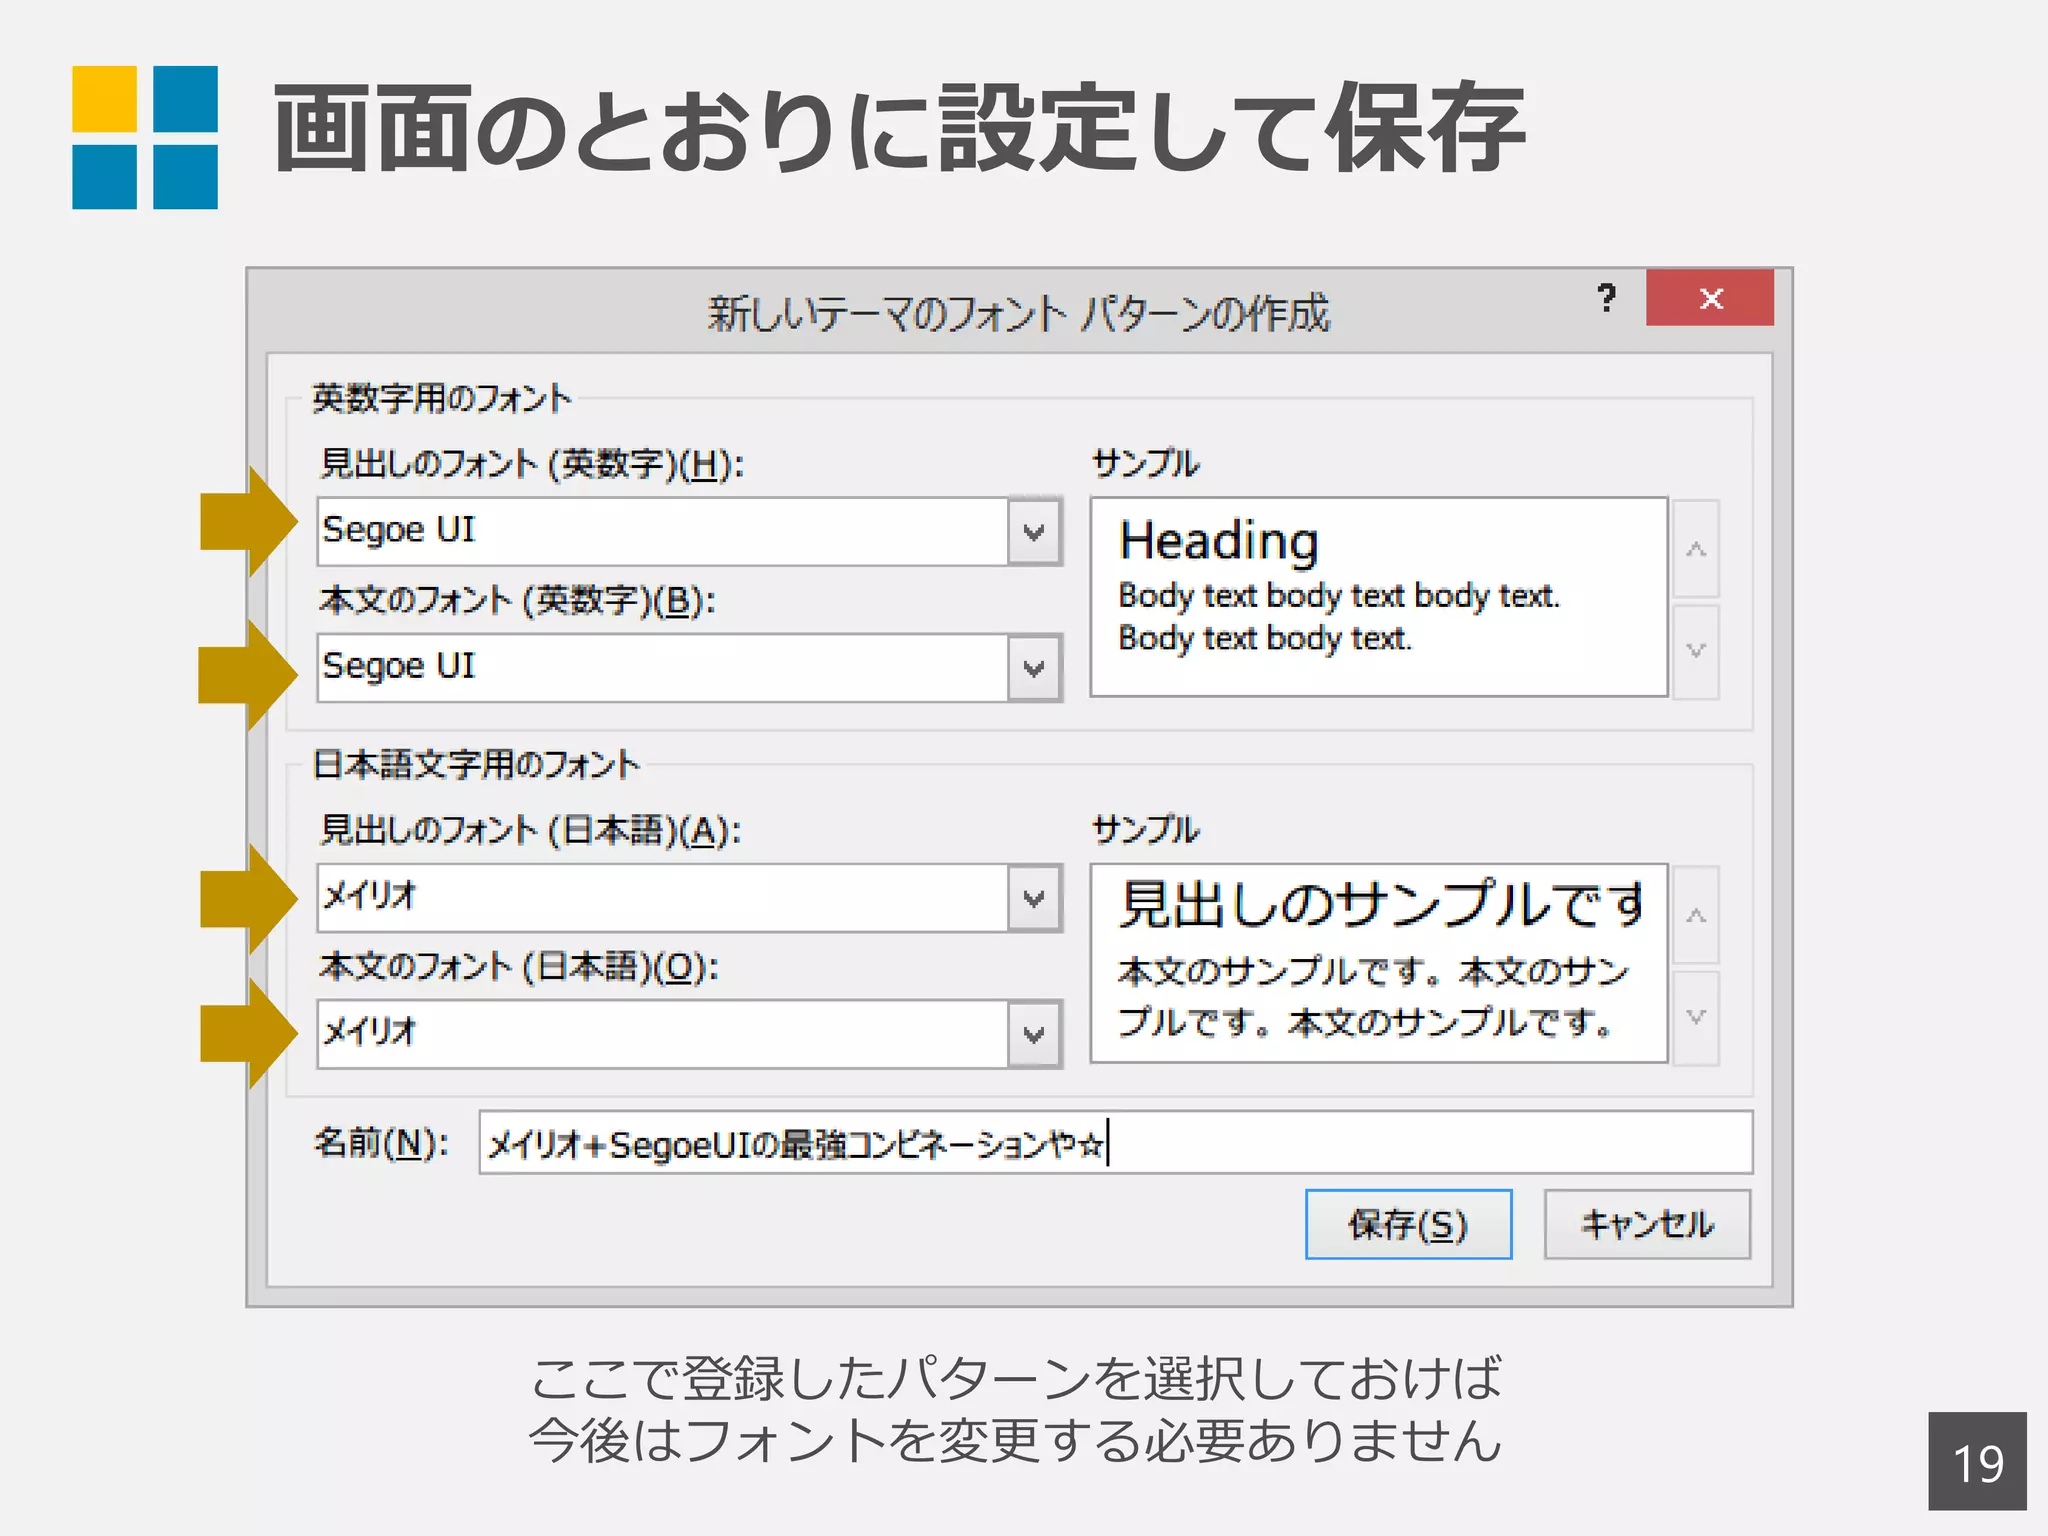Image resolution: width=2048 pixels, height=1536 pixels.
Task: Click the dialog title 新しいテーマのフォント パターンの作成
Action: click(x=1019, y=313)
